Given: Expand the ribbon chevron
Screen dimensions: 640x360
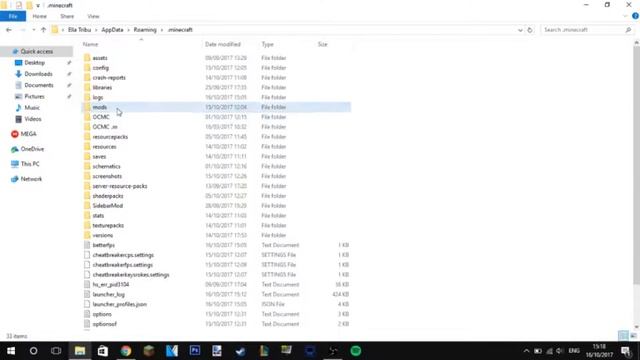Looking at the screenshot, I should click(625, 16).
